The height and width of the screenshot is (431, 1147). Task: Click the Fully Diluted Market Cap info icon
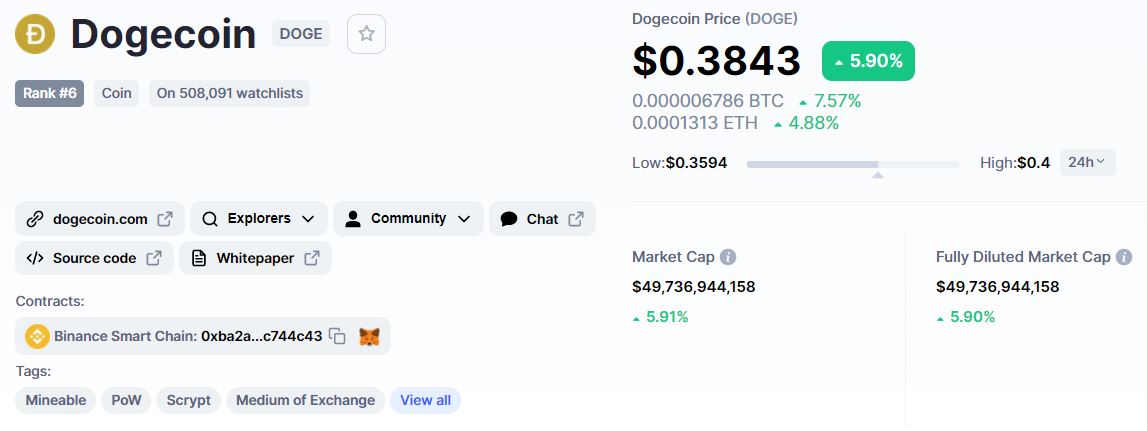coord(1124,257)
